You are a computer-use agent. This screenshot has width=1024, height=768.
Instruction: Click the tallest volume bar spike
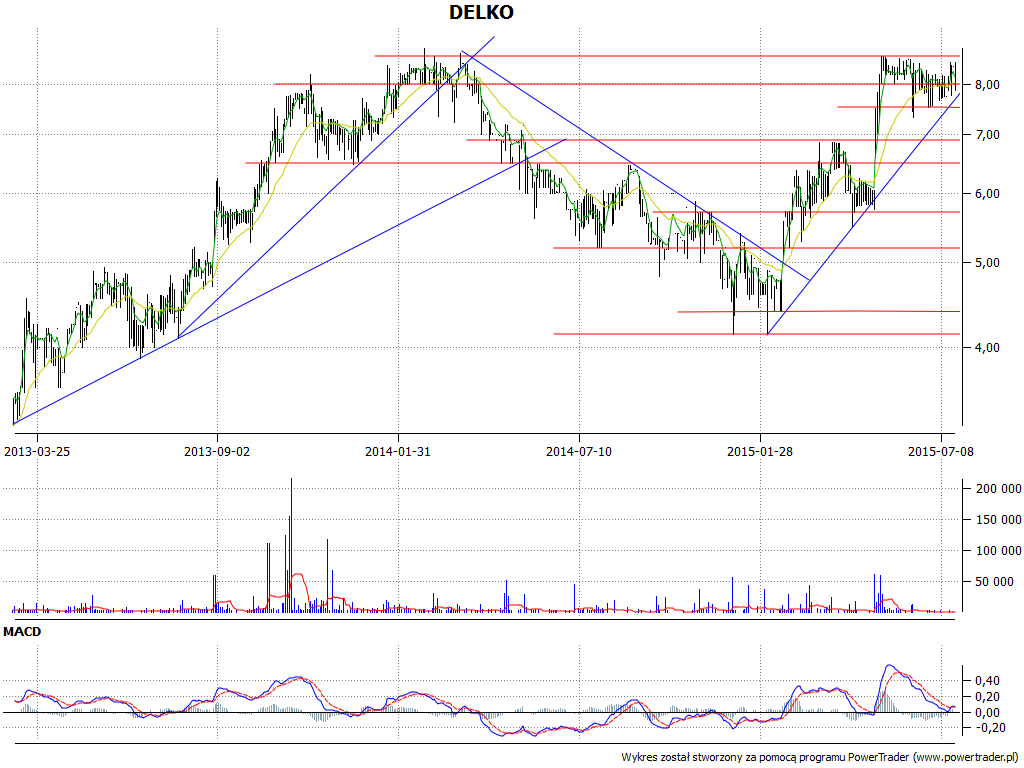pyautogui.click(x=291, y=545)
